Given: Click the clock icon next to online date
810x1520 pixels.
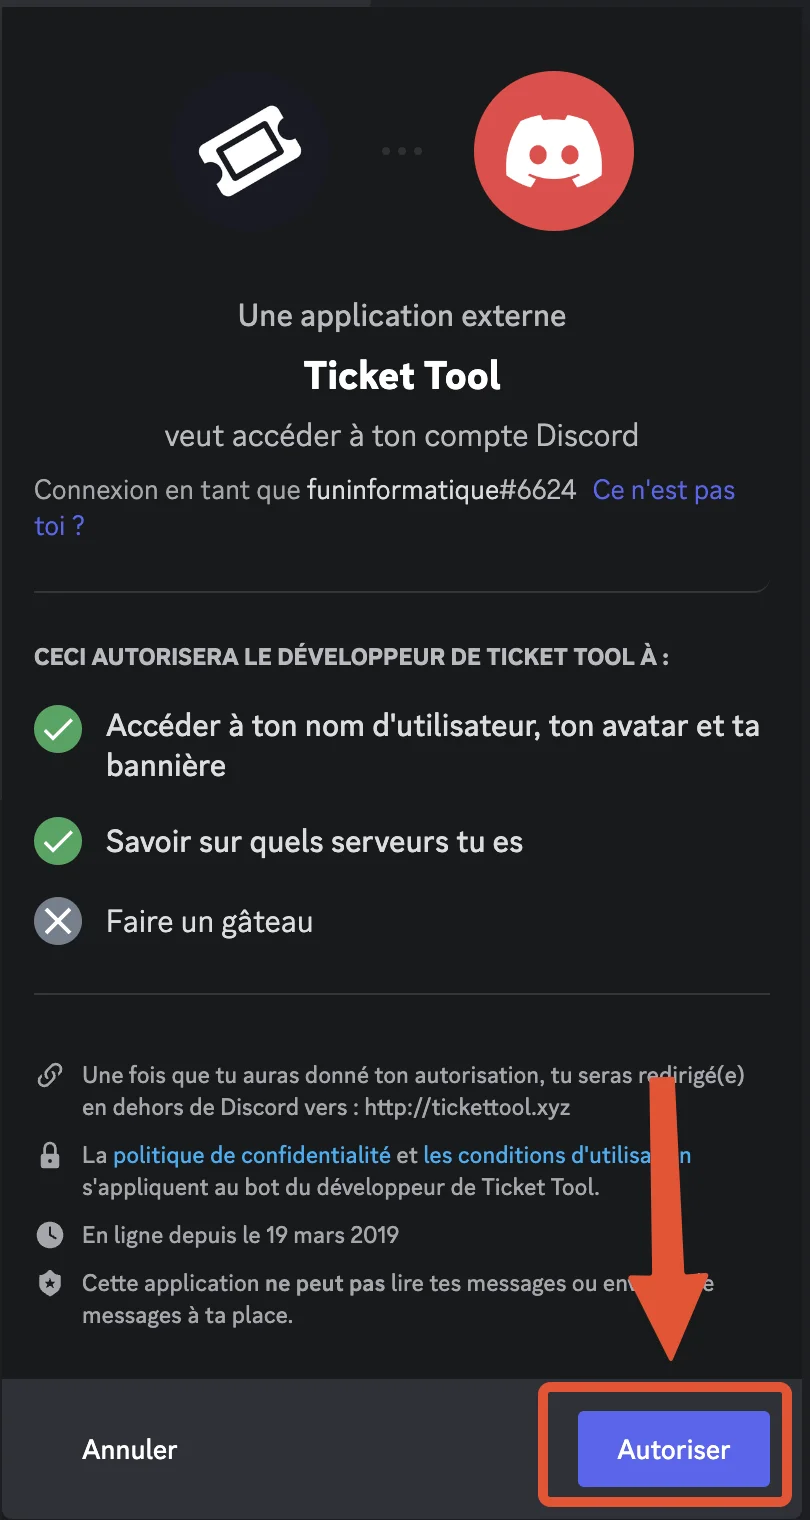Looking at the screenshot, I should (x=49, y=1235).
